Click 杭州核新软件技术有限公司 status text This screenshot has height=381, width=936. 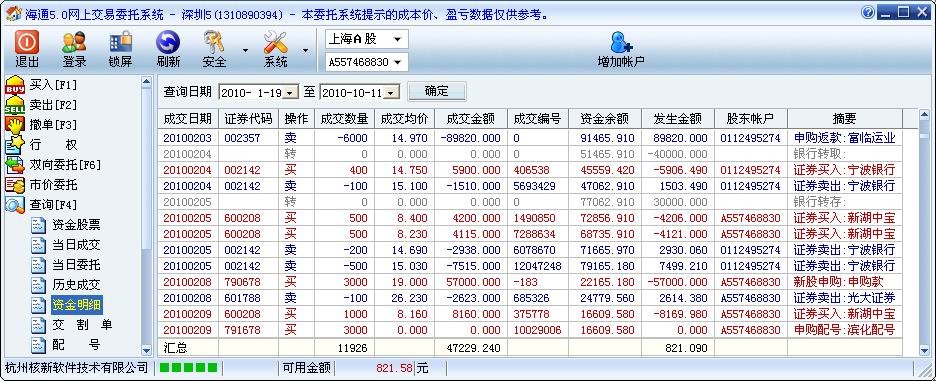[76, 367]
